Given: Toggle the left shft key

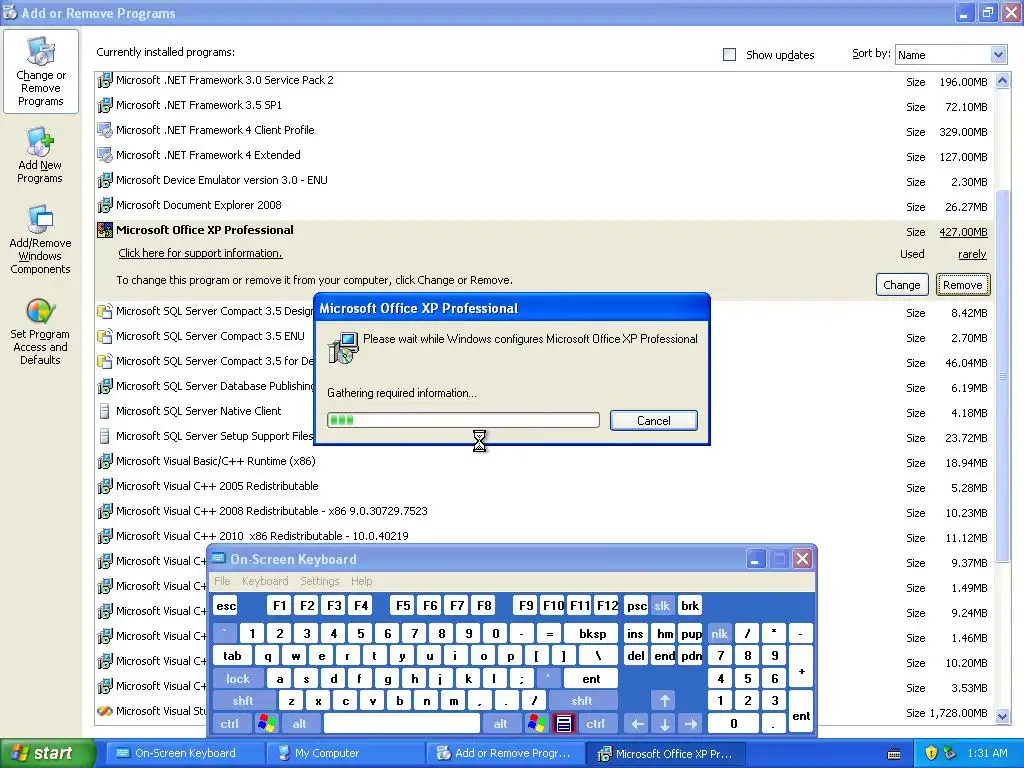Looking at the screenshot, I should 242,701.
